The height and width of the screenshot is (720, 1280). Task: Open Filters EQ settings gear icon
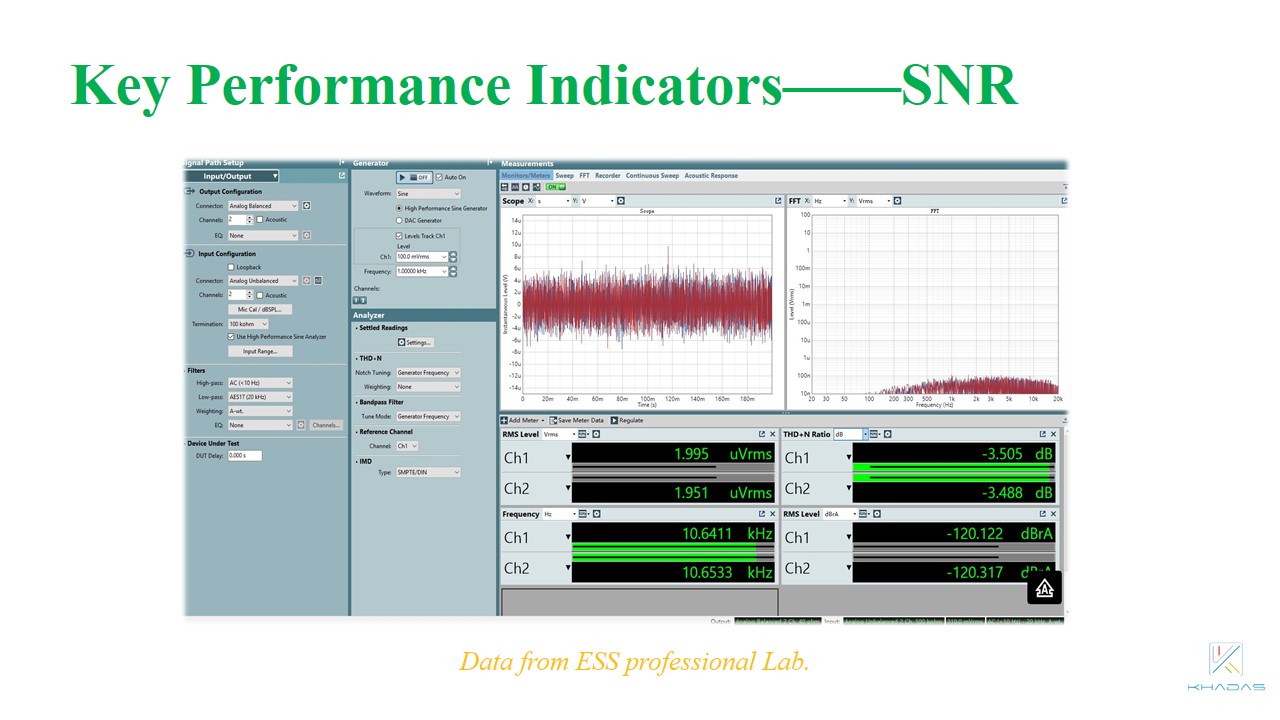pyautogui.click(x=300, y=425)
